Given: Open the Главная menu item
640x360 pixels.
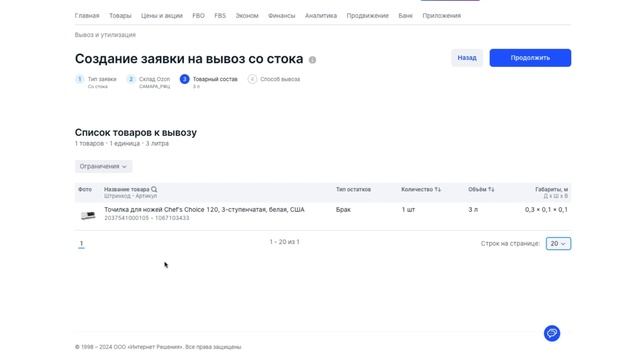Looking at the screenshot, I should click(87, 16).
